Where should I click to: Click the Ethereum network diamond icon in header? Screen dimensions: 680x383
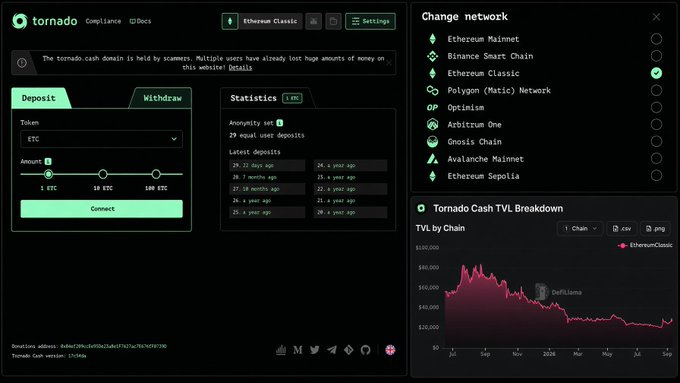point(230,21)
